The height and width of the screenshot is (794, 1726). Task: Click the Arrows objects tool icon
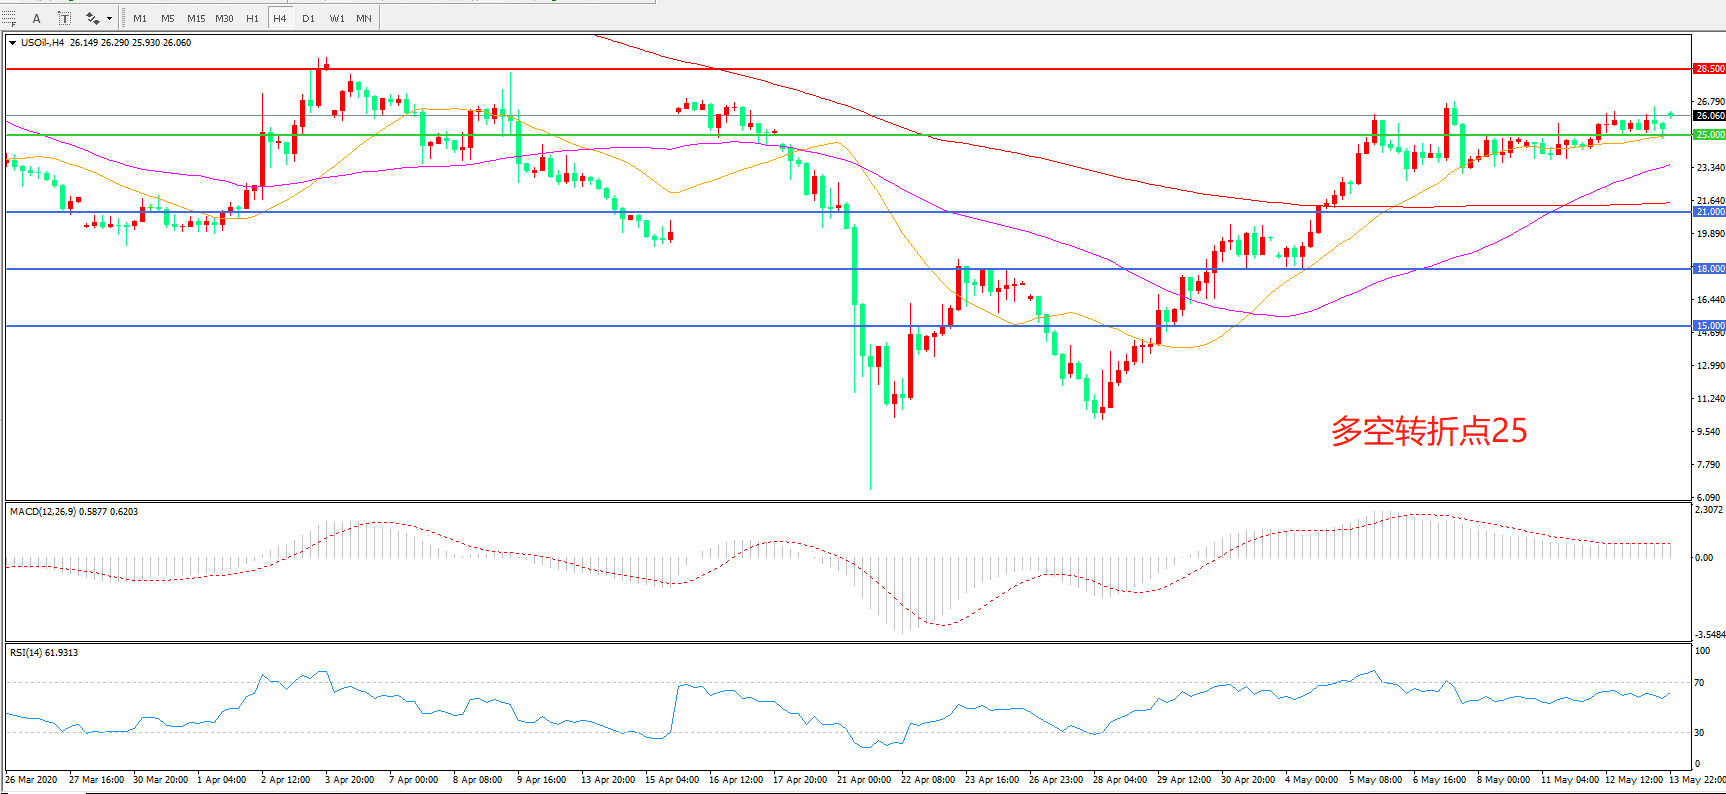(92, 18)
